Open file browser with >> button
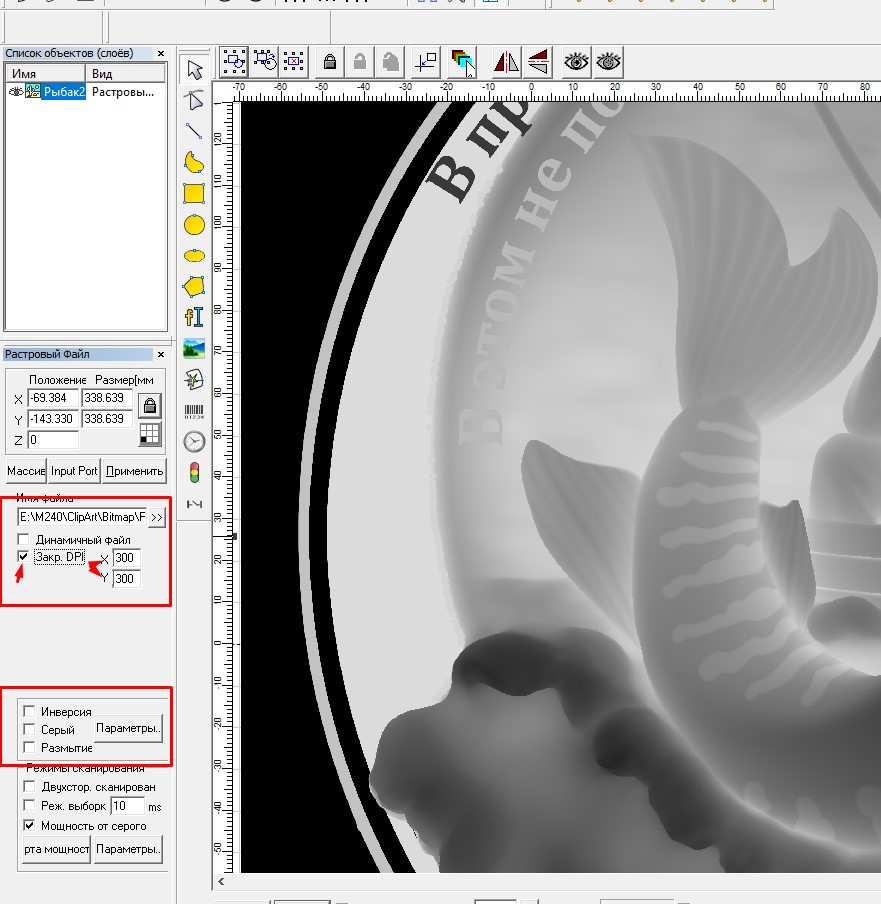 coord(157,517)
